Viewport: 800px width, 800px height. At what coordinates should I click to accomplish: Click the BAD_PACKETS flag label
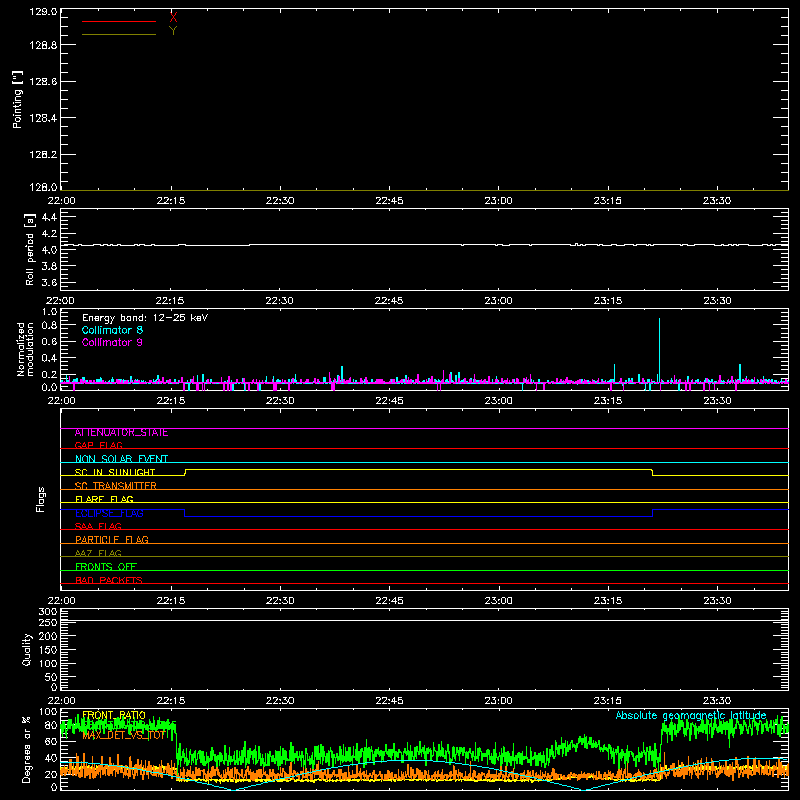coord(109,580)
